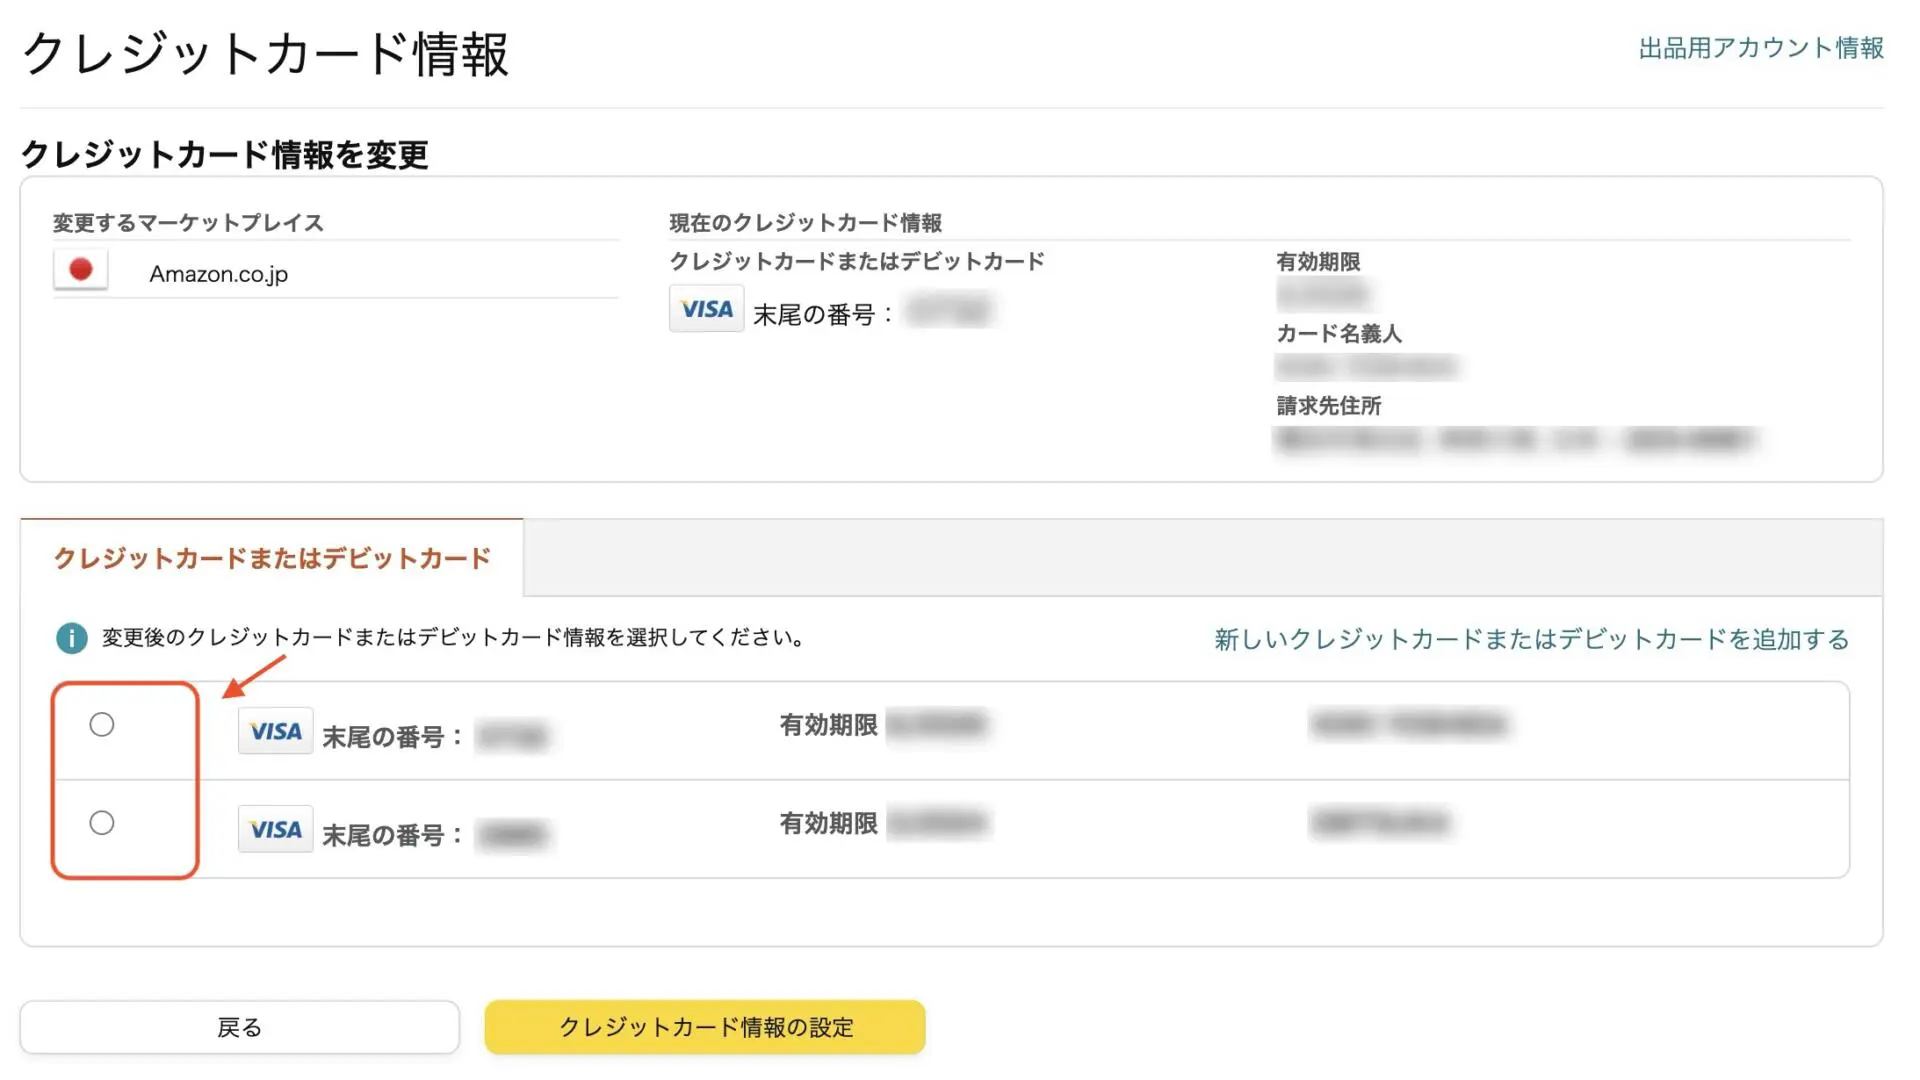Click the Japan flag icon beside Amazon.co.jp
This screenshot has height=1080, width=1920.
click(x=80, y=268)
